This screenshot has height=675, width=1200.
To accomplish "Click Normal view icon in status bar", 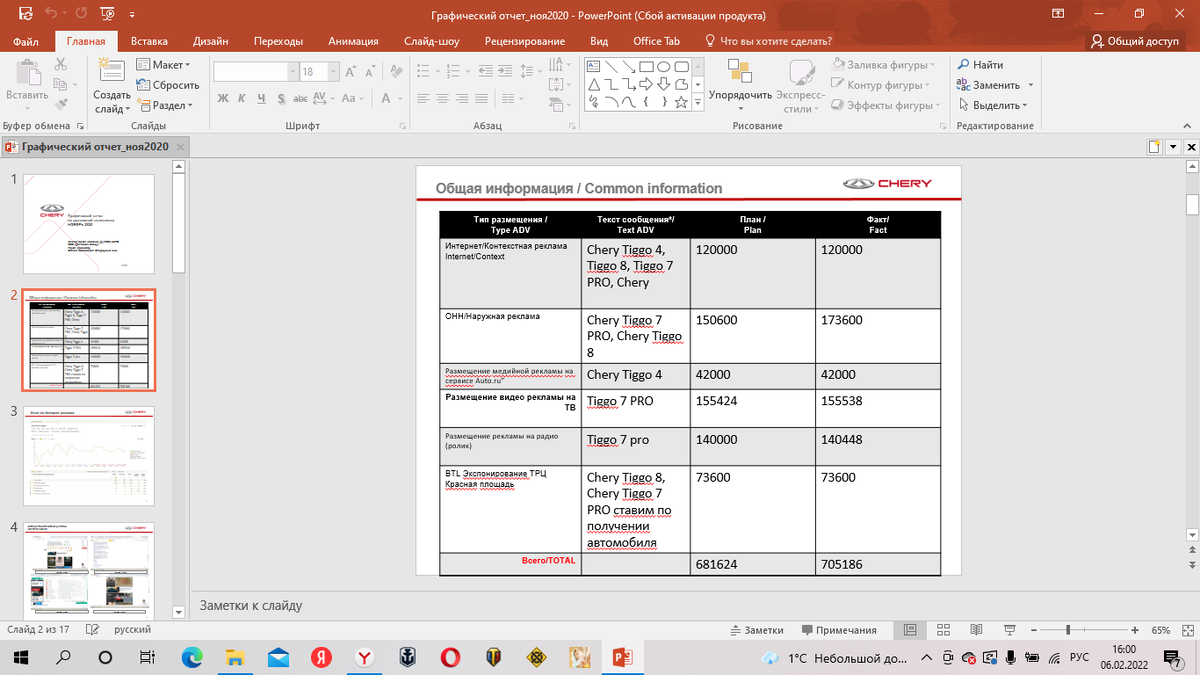I will [x=911, y=630].
